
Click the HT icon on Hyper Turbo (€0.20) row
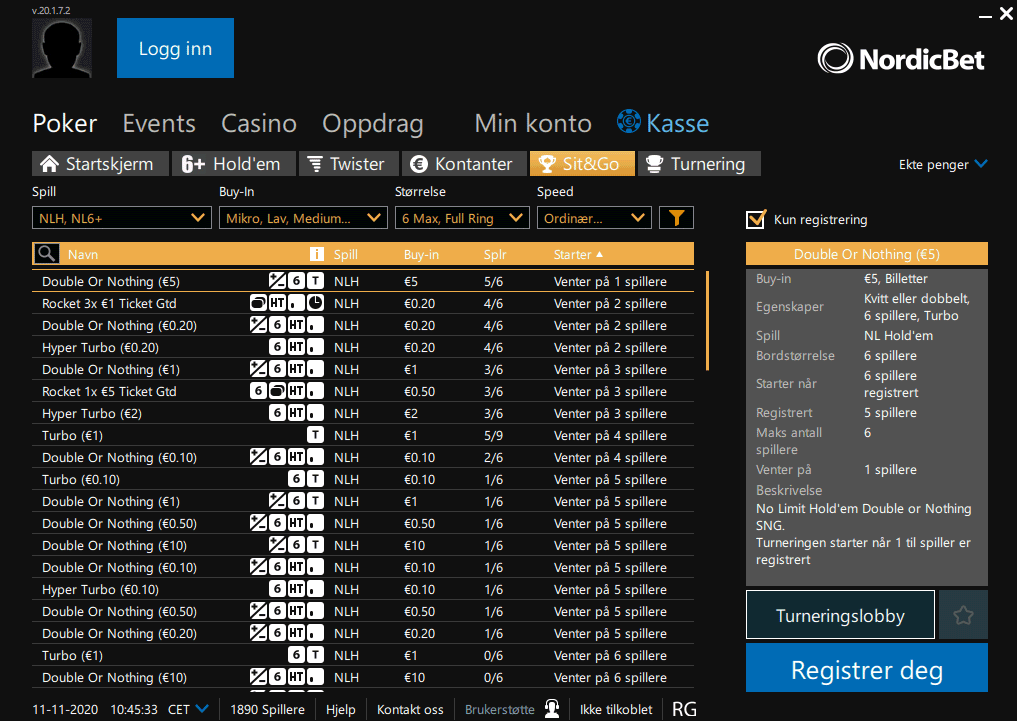pos(296,347)
